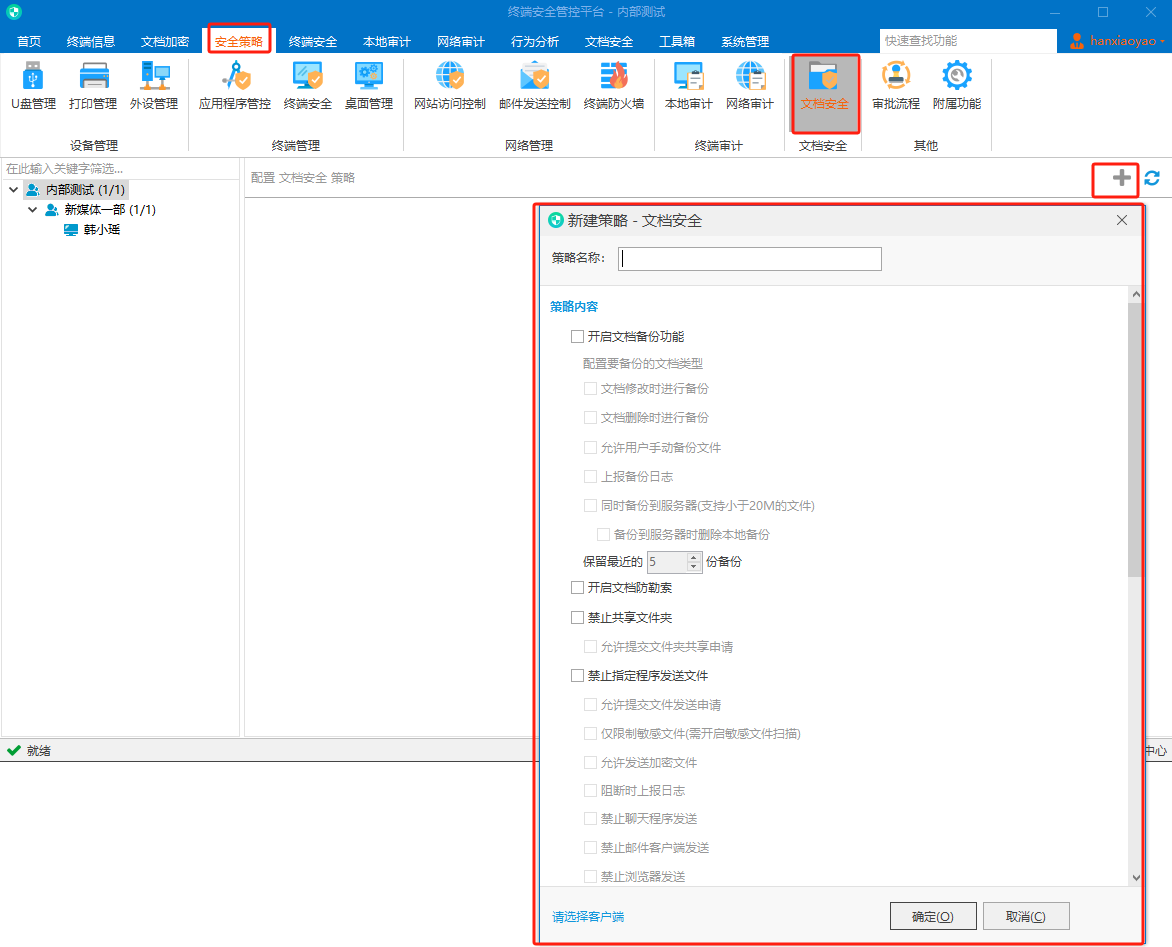Toggle 允许提交文件夹共享申请 checkbox
This screenshot has height=947, width=1172.
[x=590, y=647]
